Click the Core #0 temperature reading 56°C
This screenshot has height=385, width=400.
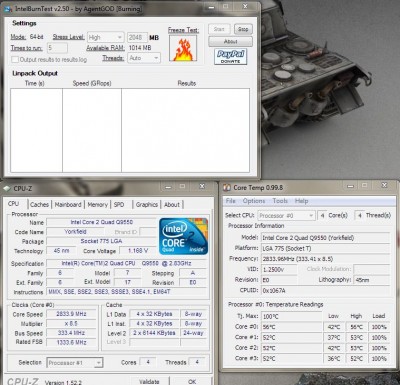[291, 327]
